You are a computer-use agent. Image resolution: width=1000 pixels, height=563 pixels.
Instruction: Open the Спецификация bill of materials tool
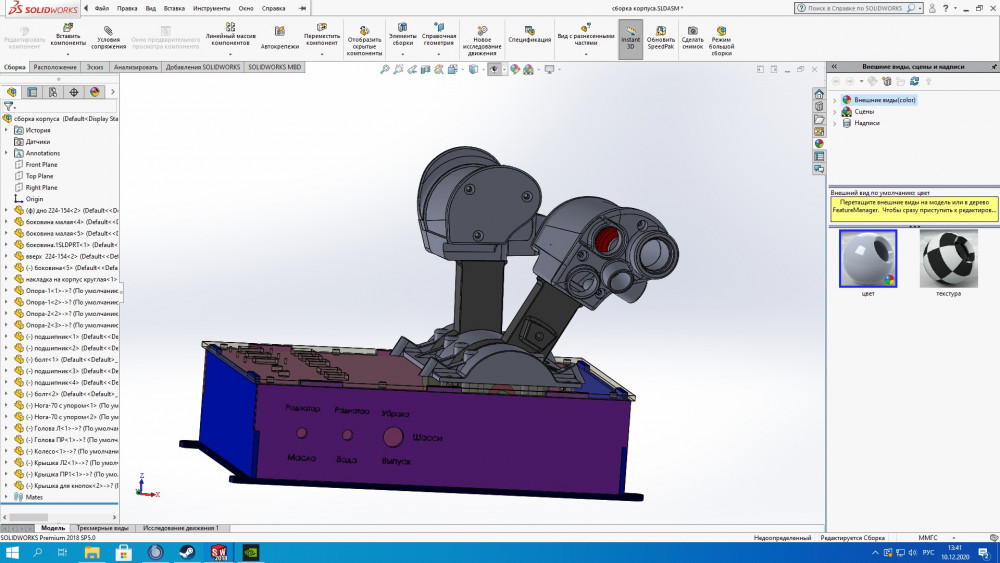(529, 29)
